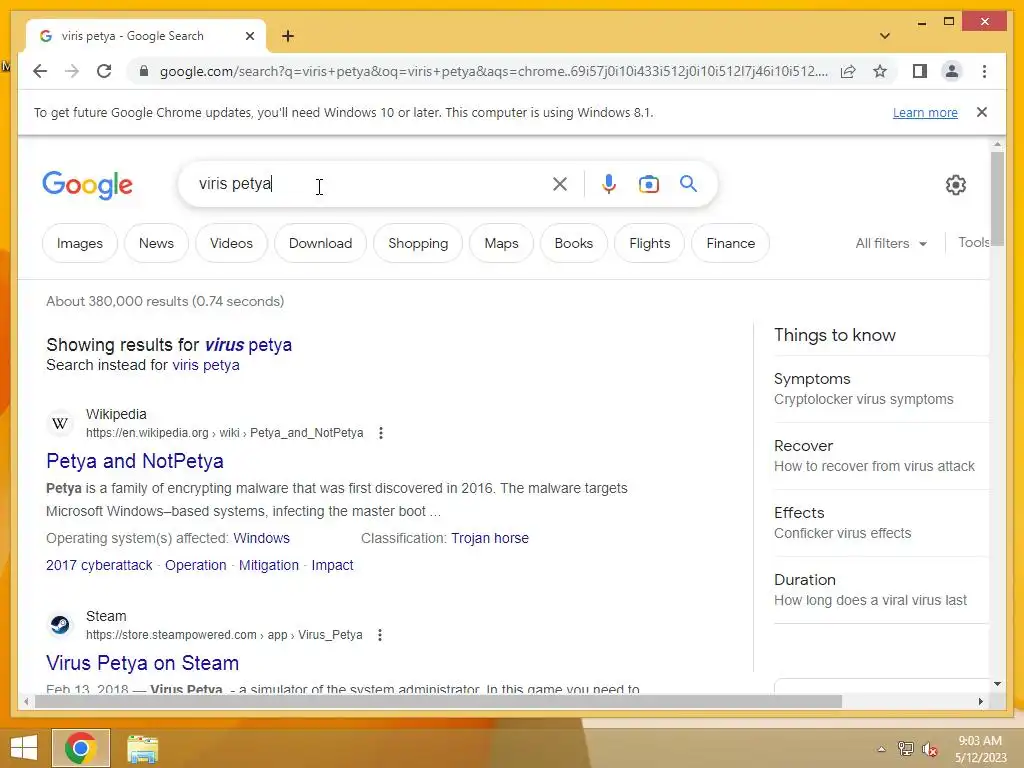Open Chrome three-dot menu
The width and height of the screenshot is (1024, 768).
click(984, 71)
